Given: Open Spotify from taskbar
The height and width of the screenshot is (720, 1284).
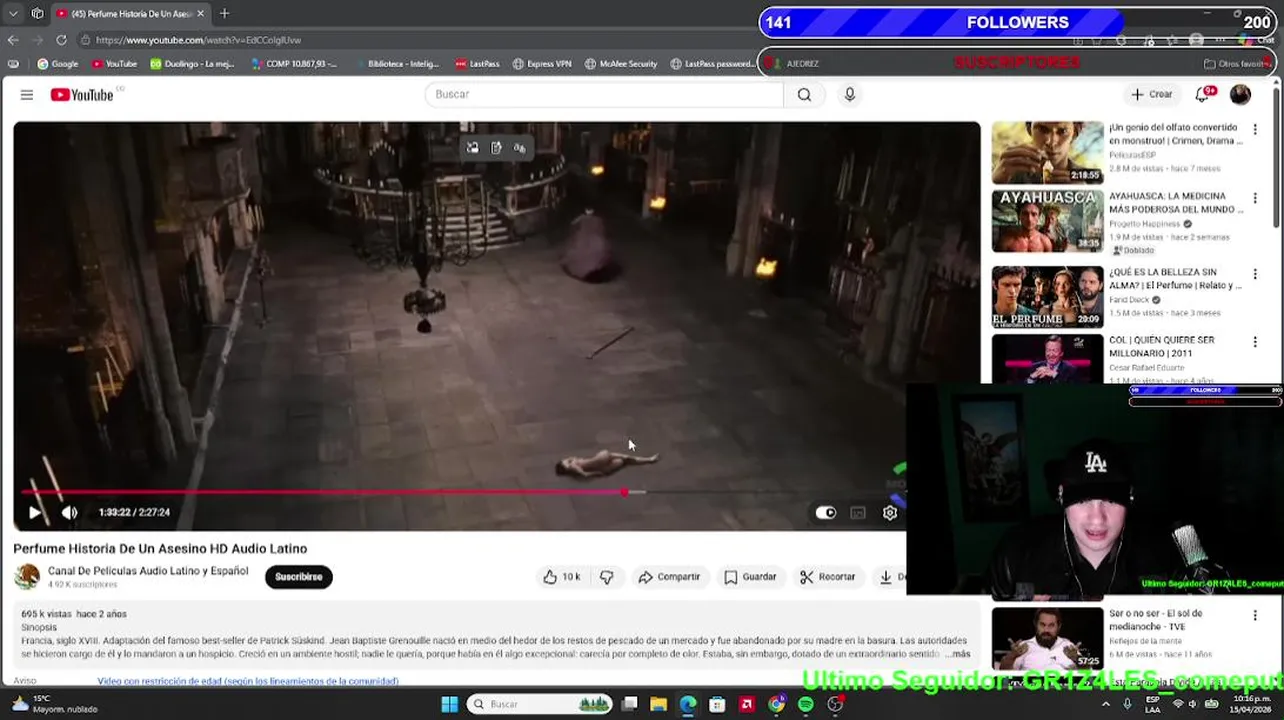Looking at the screenshot, I should point(805,704).
